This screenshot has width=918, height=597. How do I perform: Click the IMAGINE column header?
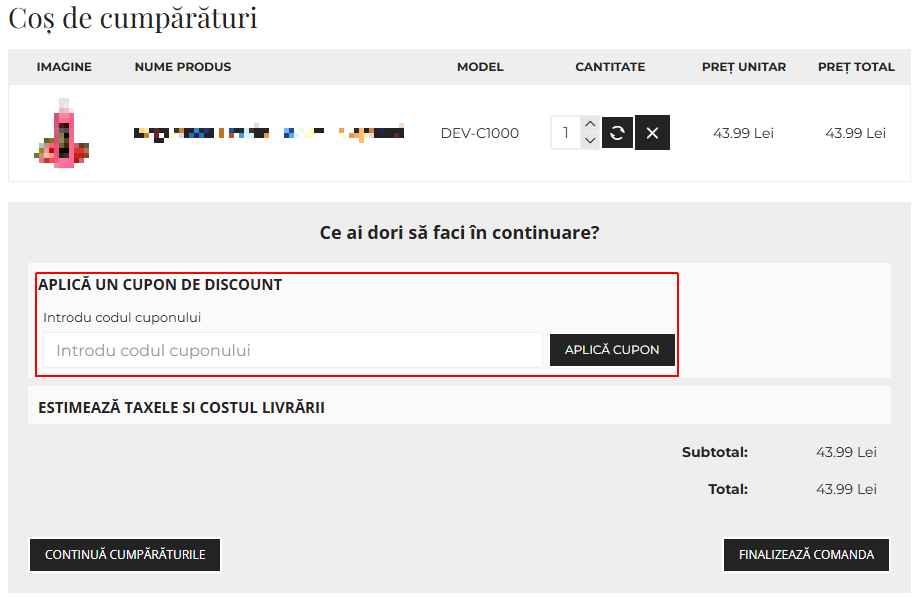(64, 67)
